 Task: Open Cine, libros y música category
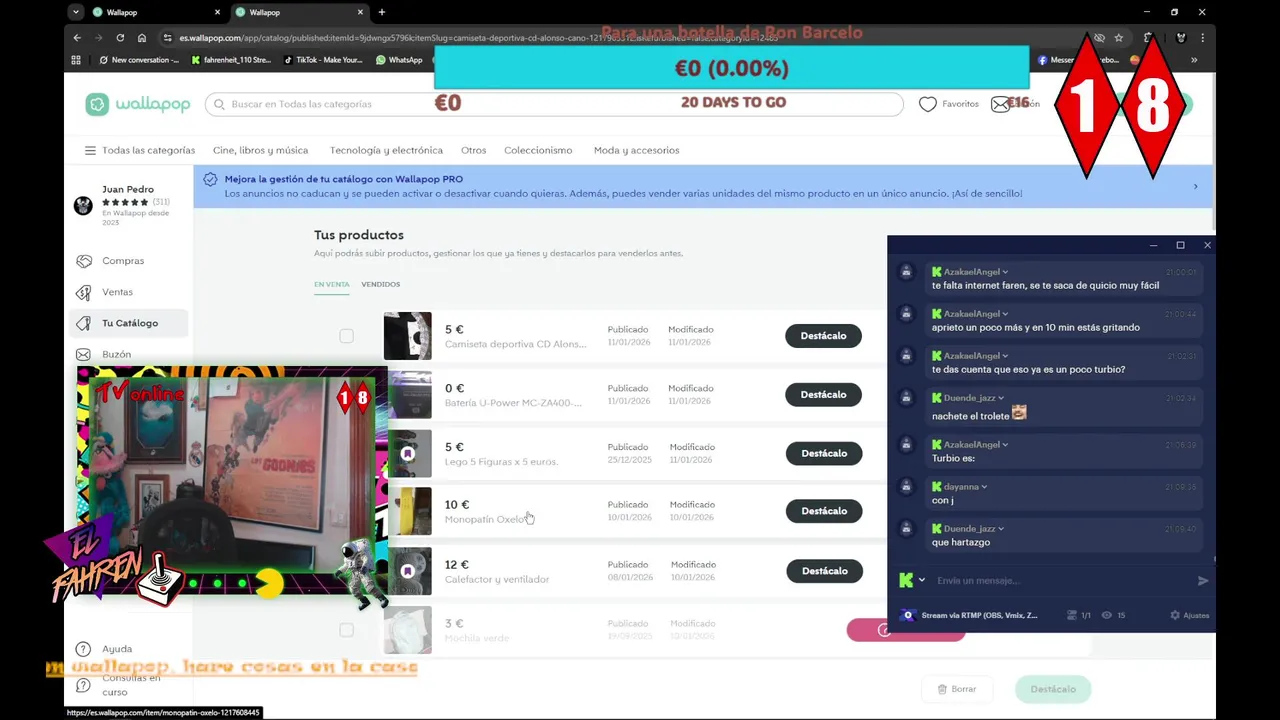(x=260, y=150)
